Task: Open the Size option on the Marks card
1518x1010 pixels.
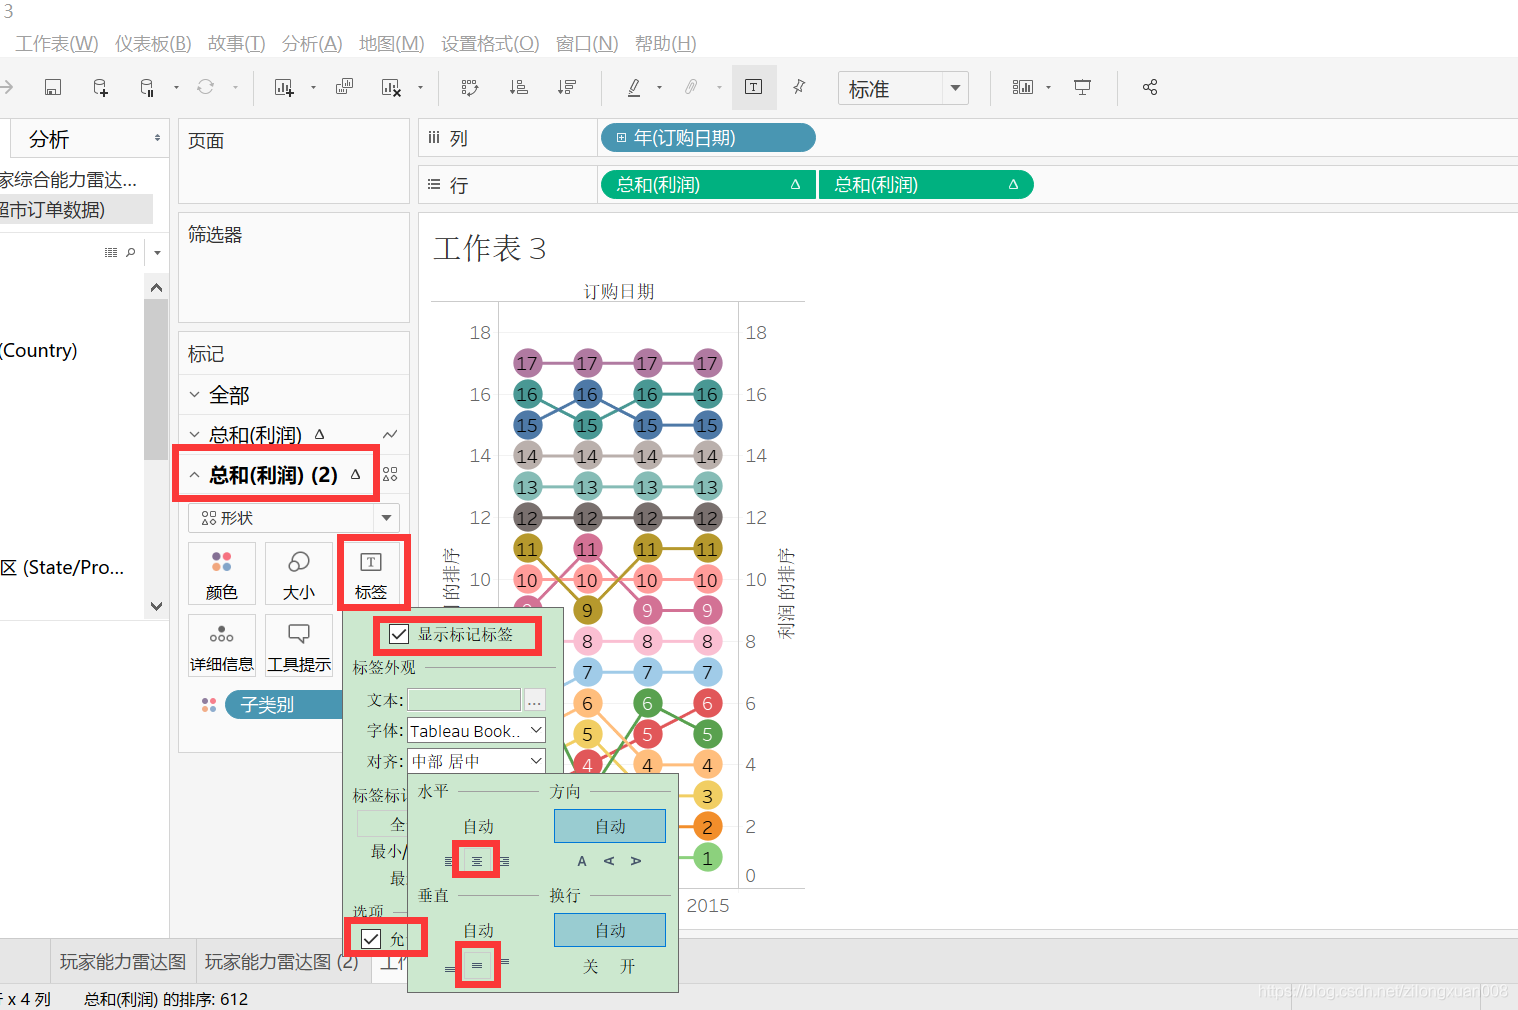Action: pos(298,573)
